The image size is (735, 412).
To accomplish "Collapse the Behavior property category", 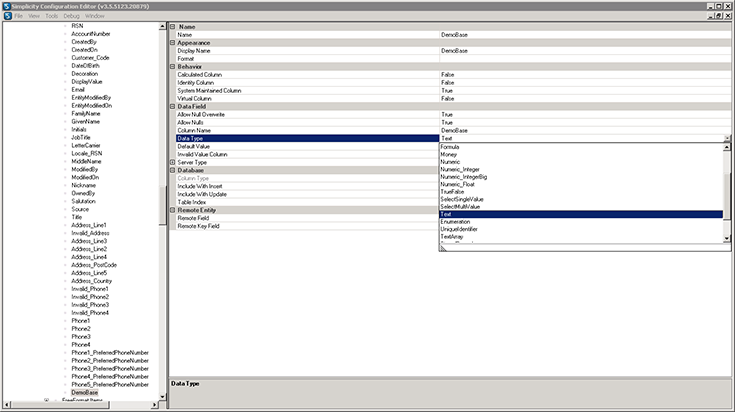I will (x=172, y=67).
